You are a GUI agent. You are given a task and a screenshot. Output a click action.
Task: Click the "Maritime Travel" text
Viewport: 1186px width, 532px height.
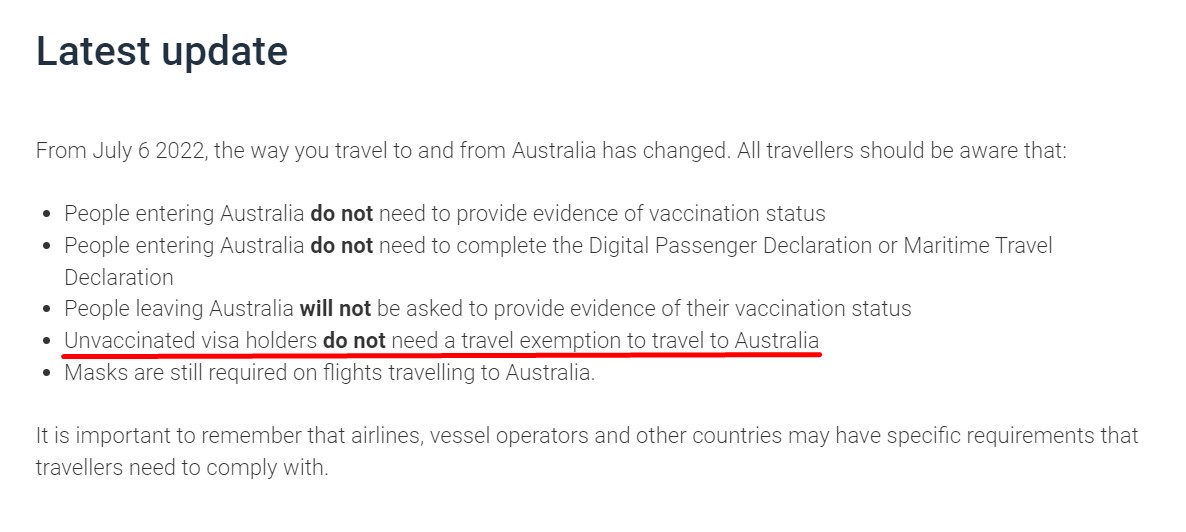pyautogui.click(x=978, y=245)
